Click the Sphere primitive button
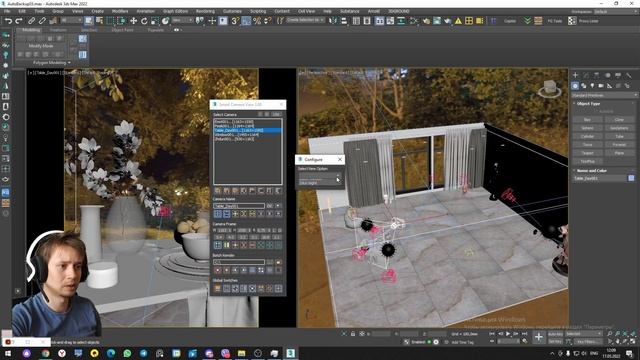This screenshot has width=640, height=360. point(587,128)
